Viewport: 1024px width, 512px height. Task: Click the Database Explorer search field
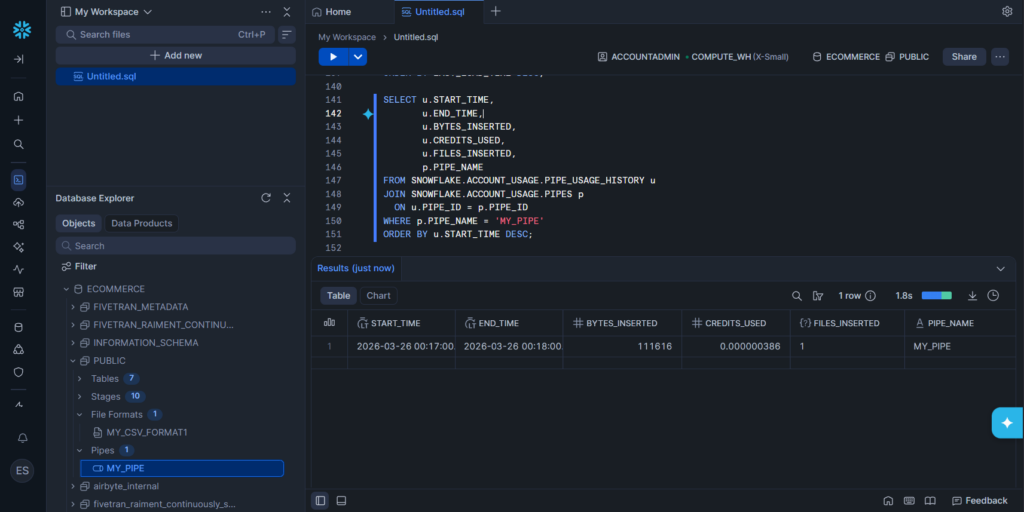[176, 246]
